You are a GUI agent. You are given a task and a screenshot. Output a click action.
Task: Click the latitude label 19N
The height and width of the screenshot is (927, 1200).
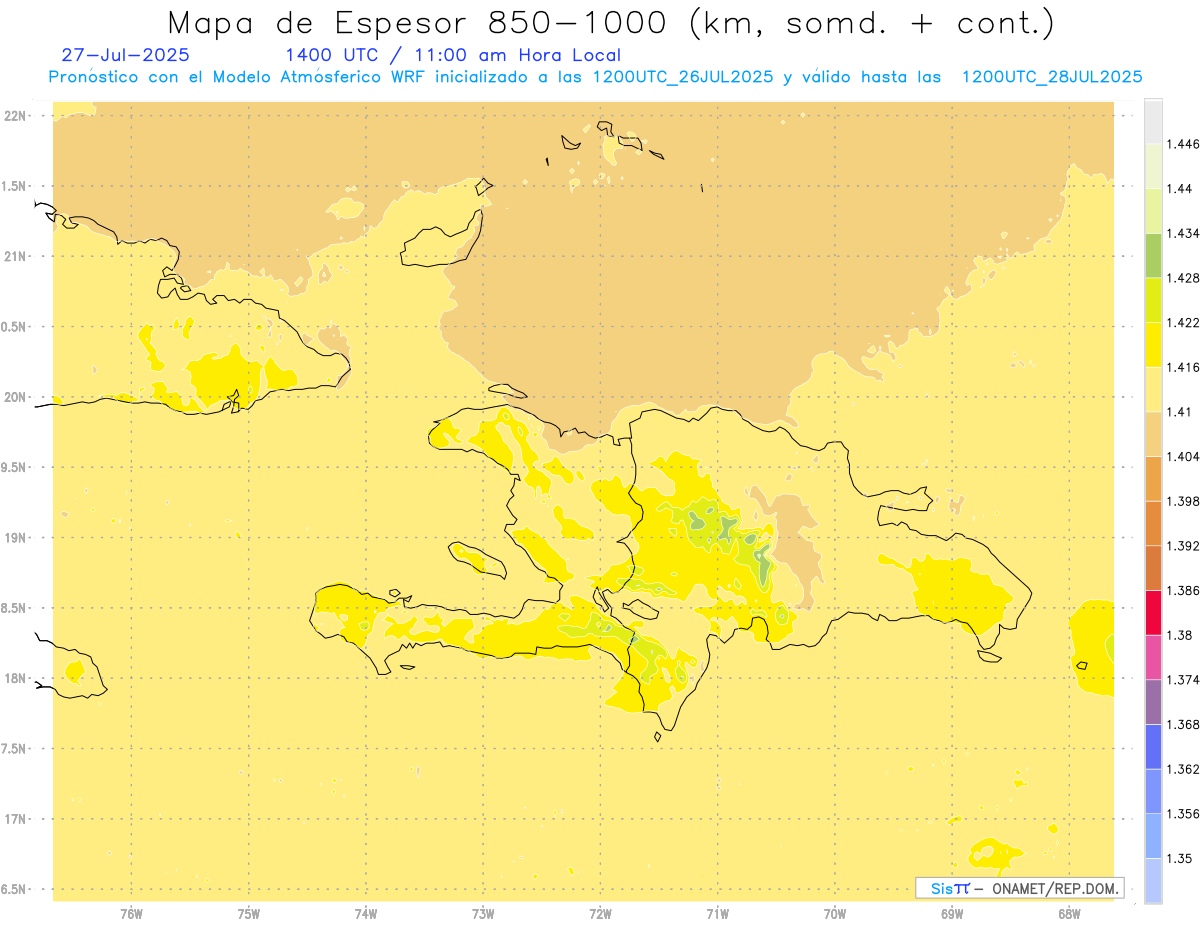point(15,538)
